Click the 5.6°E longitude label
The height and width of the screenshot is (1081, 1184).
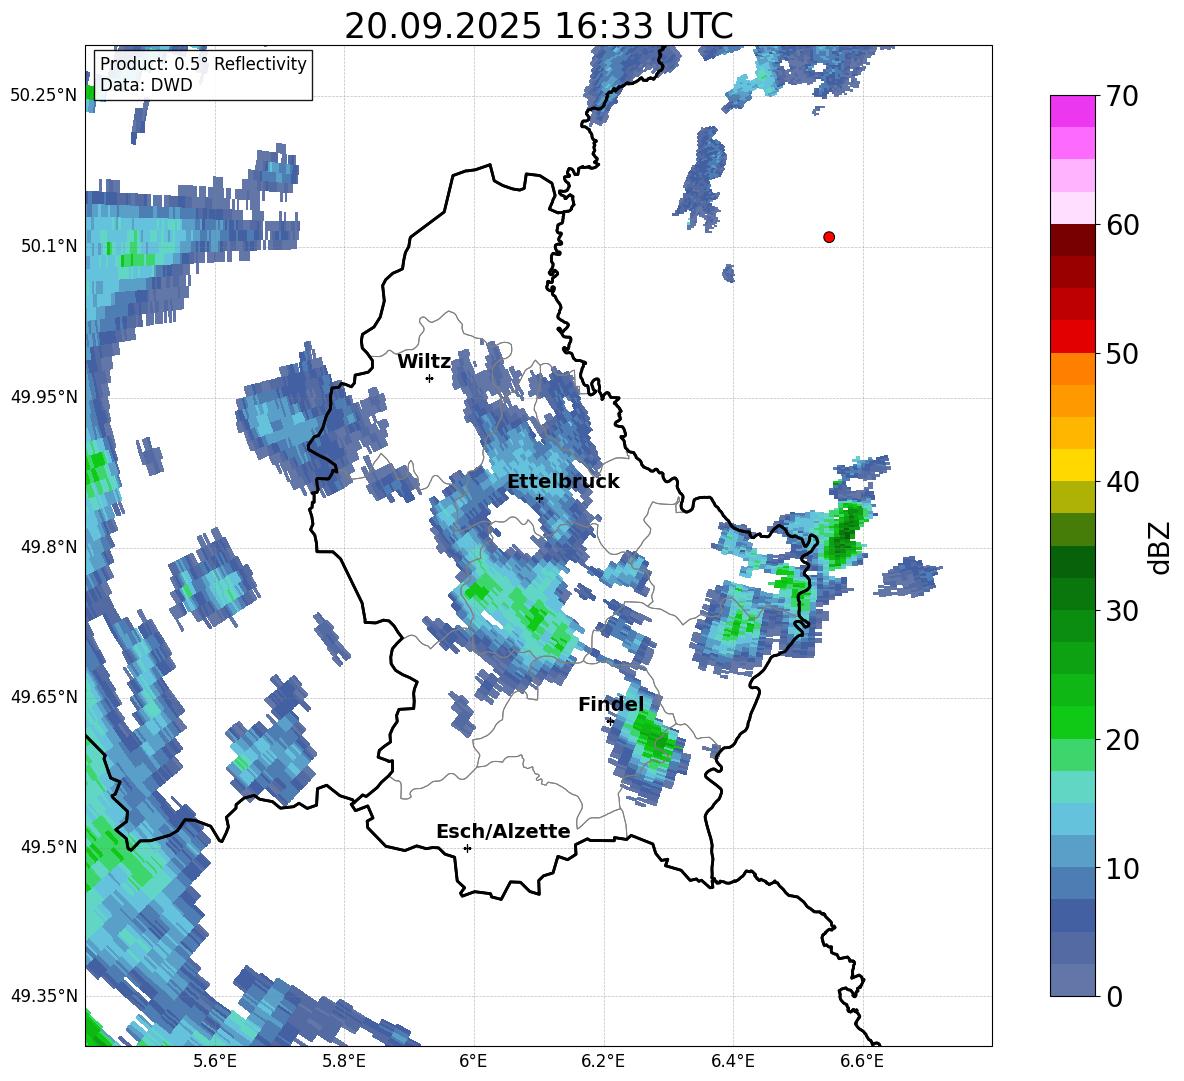pyautogui.click(x=214, y=1061)
